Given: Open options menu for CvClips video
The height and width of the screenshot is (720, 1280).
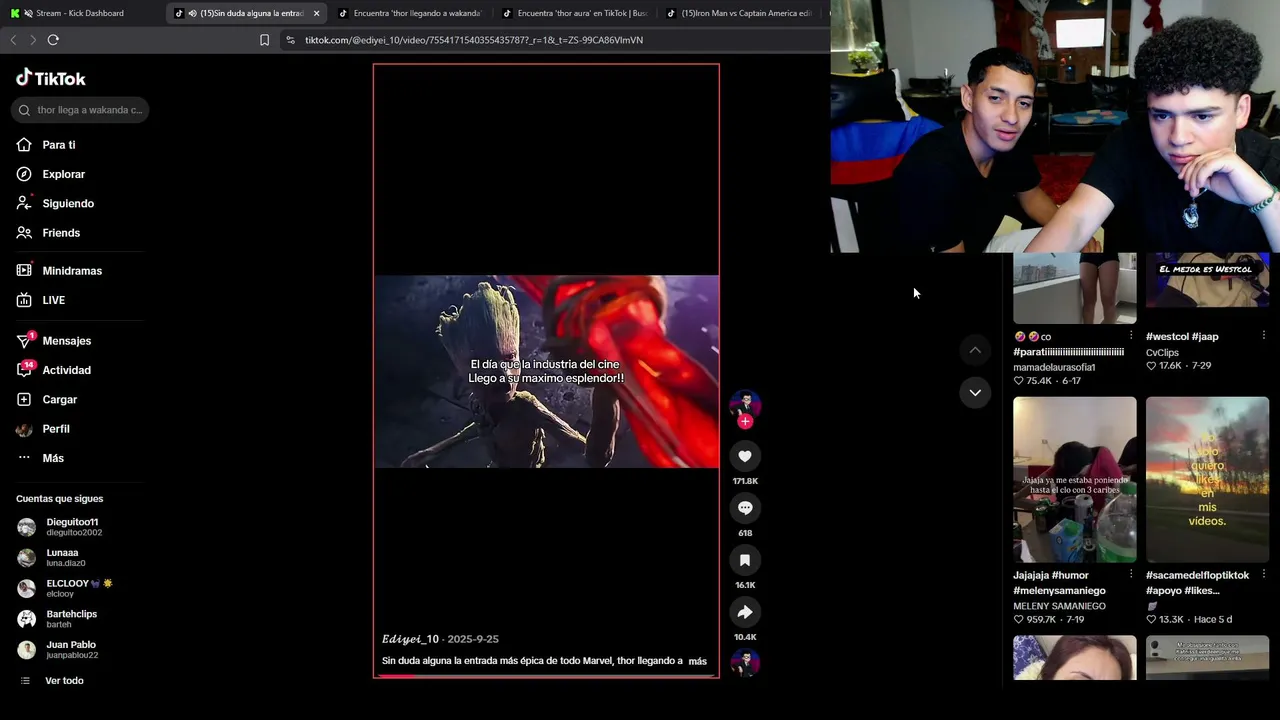Looking at the screenshot, I should click(x=1264, y=336).
